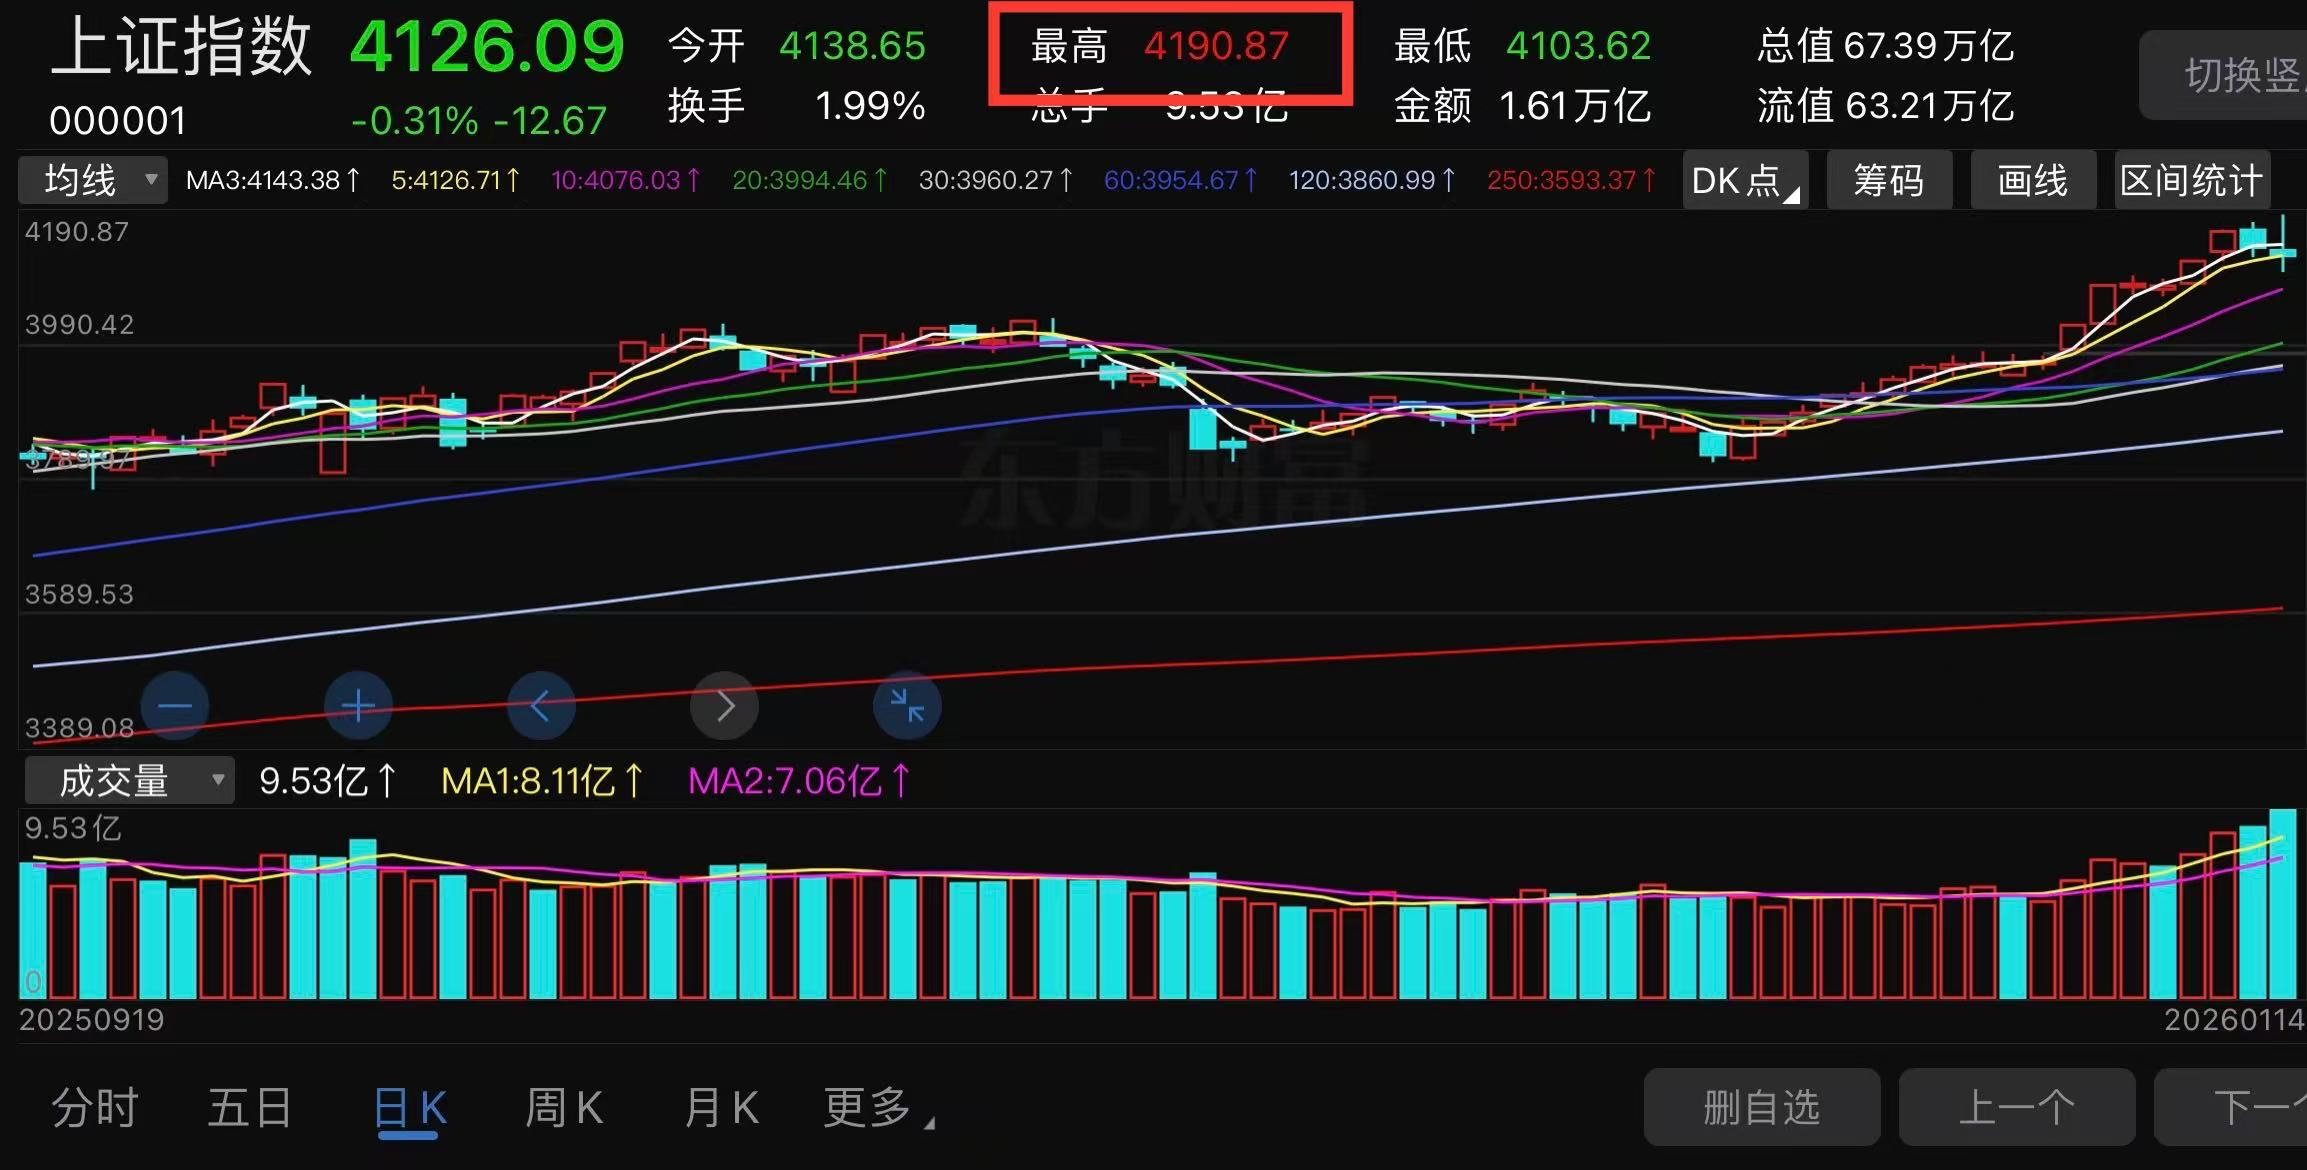Activate the 画线 drawing tool

[2032, 181]
